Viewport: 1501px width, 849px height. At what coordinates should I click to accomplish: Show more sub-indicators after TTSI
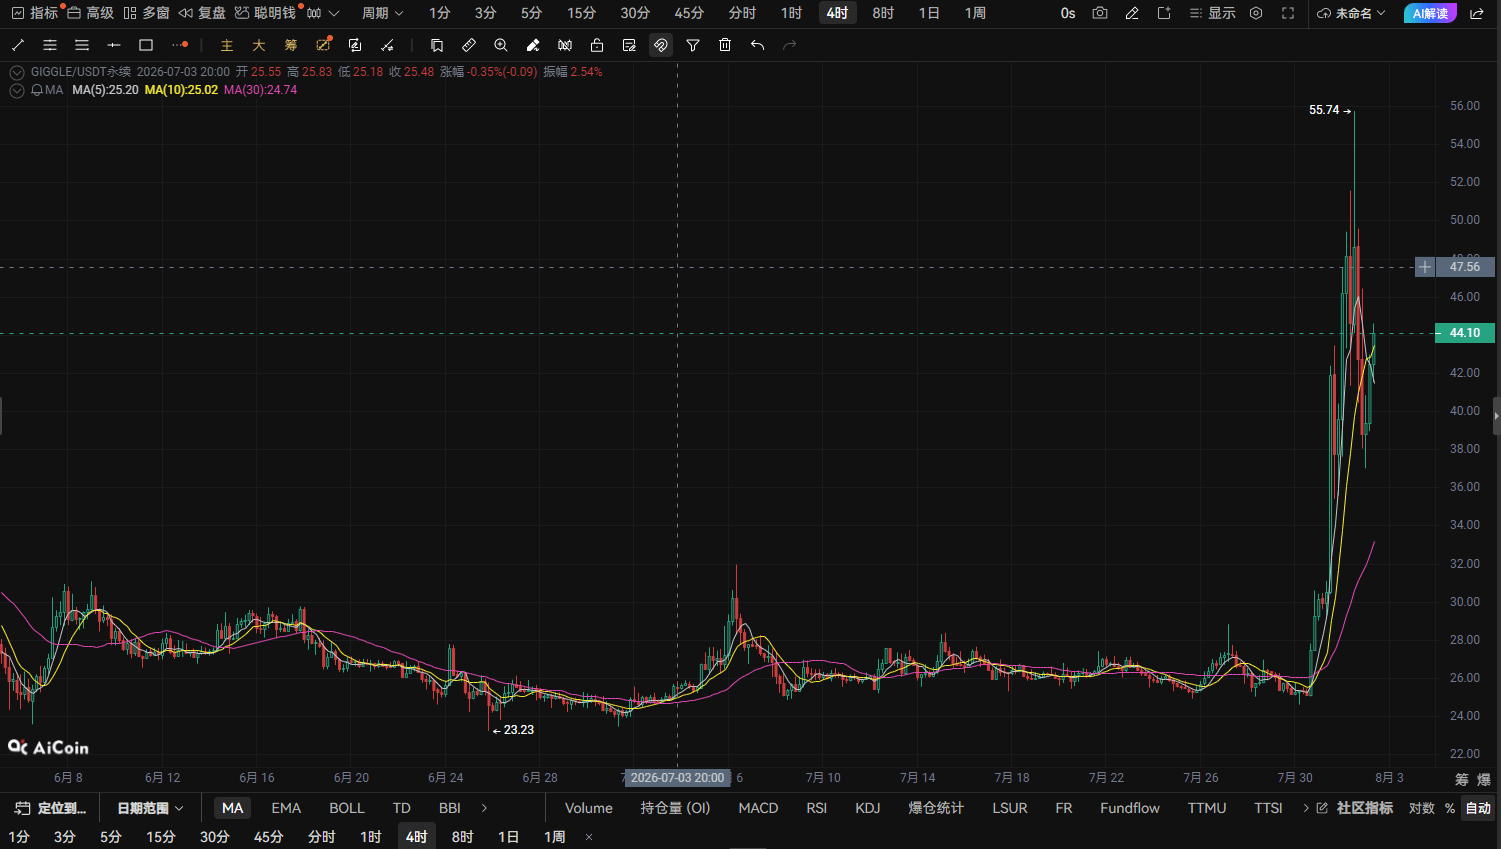[x=1305, y=808]
